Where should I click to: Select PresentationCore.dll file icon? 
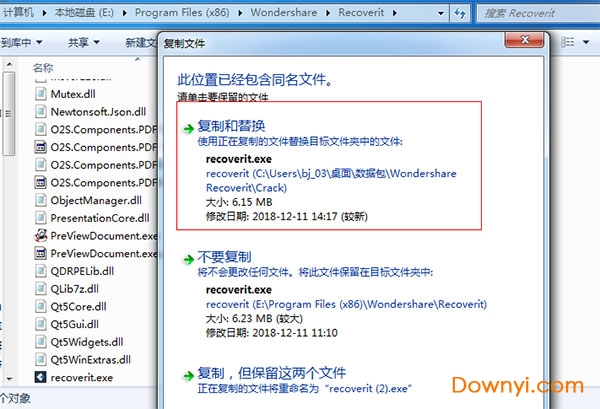[41, 218]
